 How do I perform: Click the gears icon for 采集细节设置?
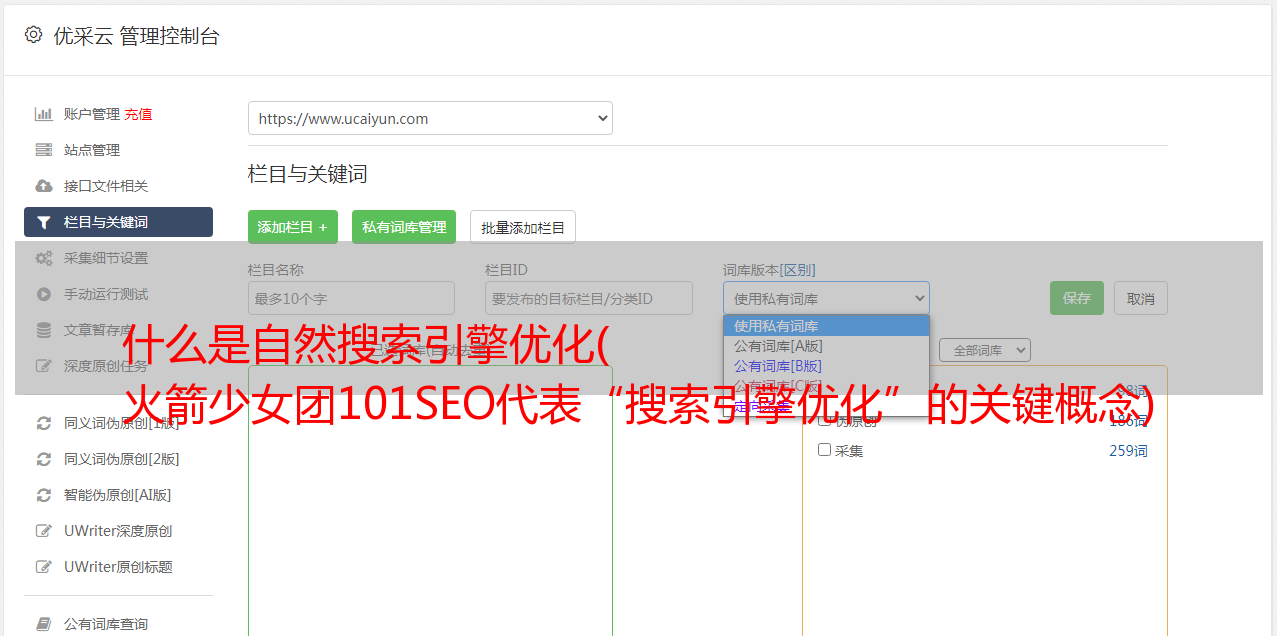point(43,258)
